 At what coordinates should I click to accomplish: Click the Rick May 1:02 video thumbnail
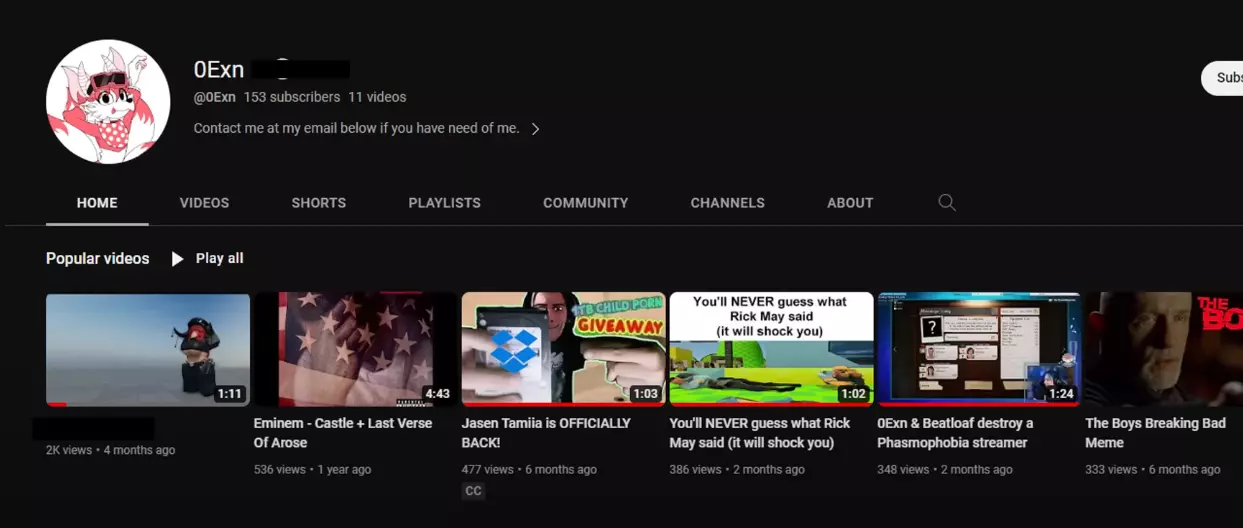tap(772, 349)
